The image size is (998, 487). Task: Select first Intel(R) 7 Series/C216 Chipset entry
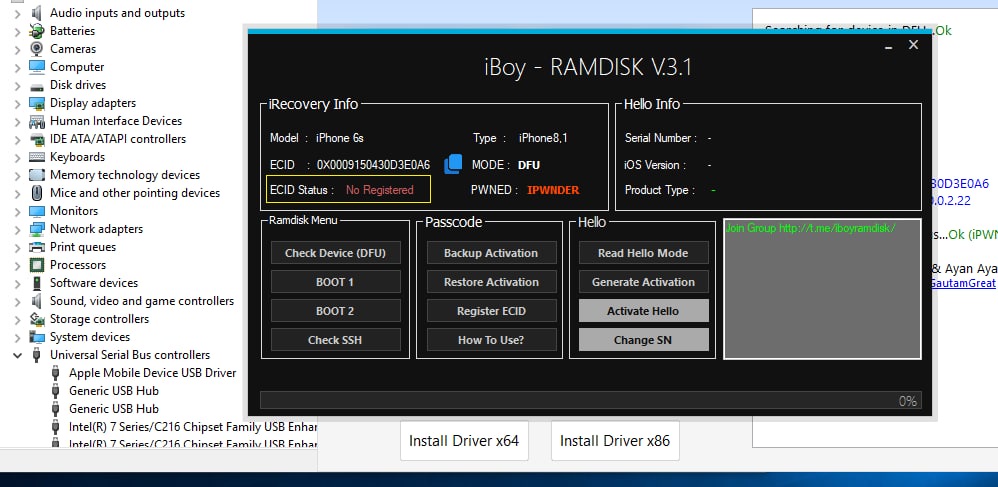pyautogui.click(x=192, y=427)
